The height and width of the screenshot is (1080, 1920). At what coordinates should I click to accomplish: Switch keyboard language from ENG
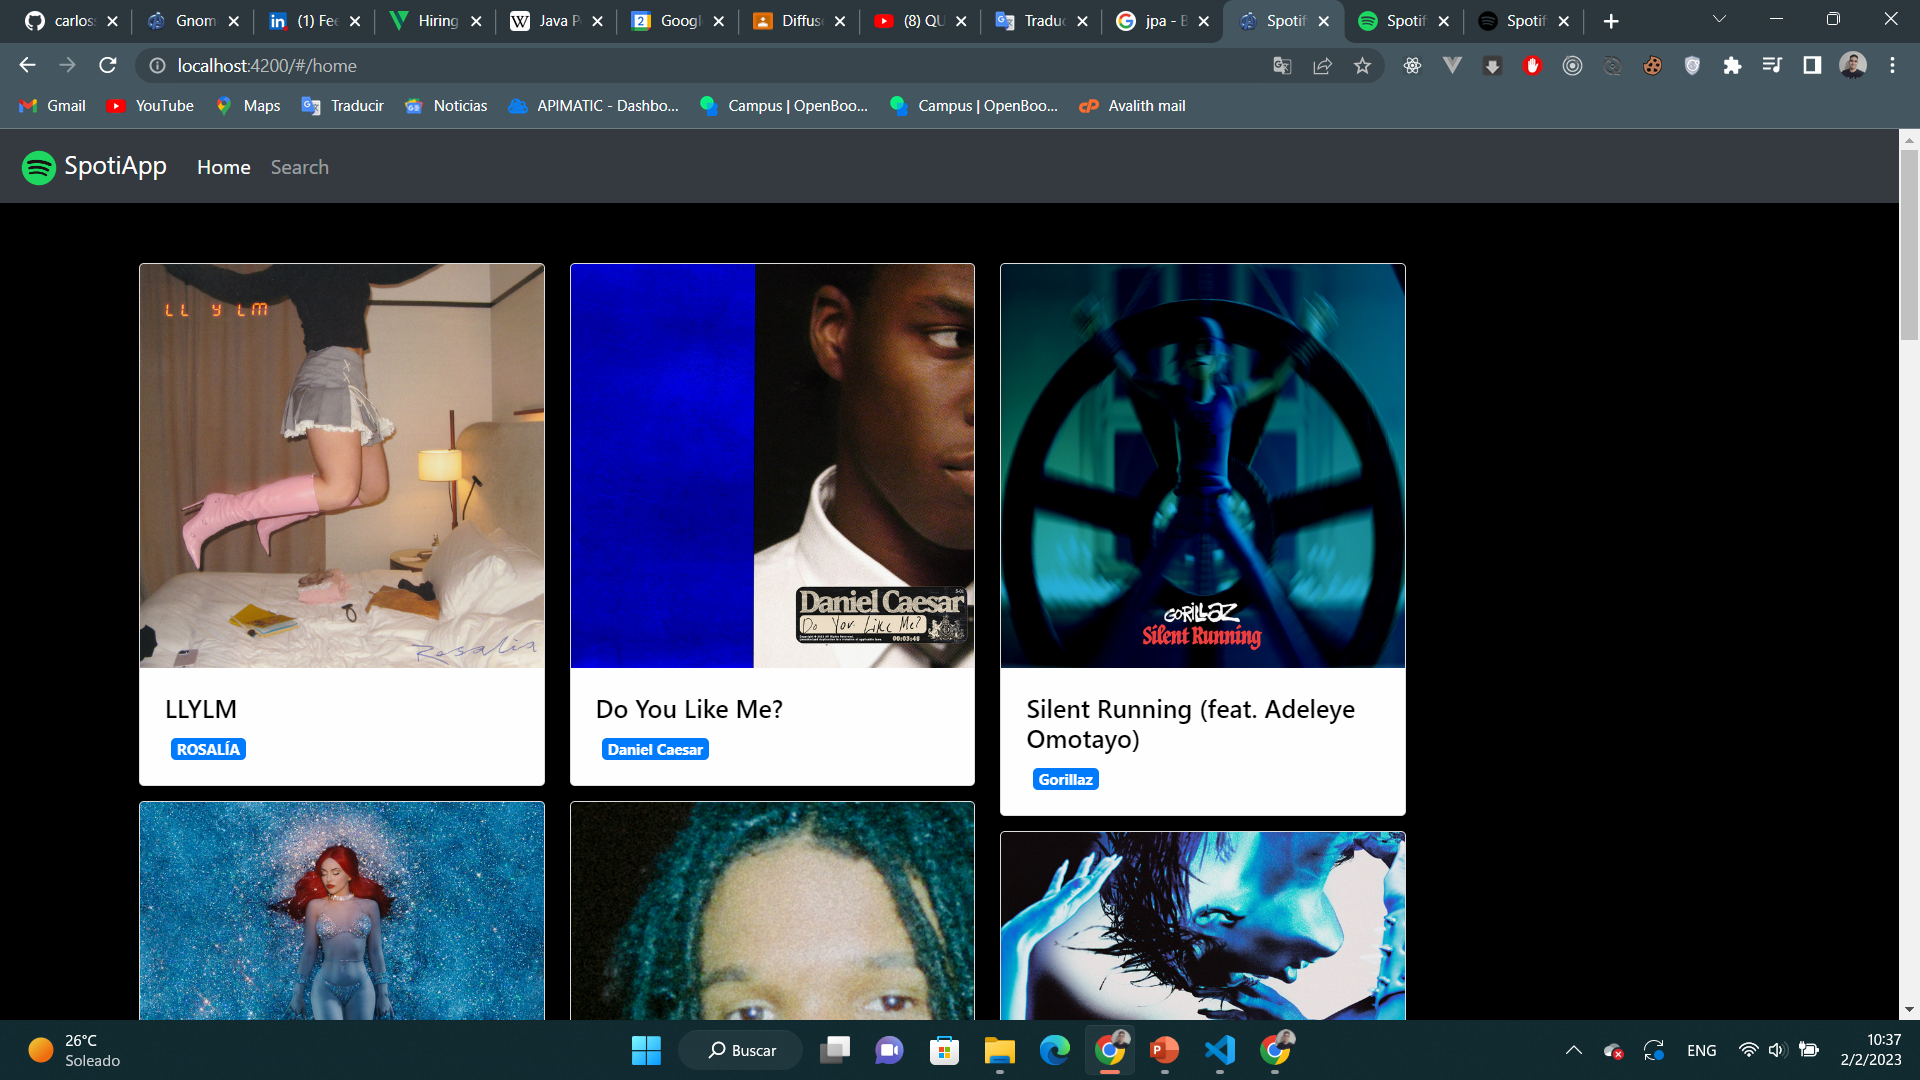[x=1702, y=1050]
